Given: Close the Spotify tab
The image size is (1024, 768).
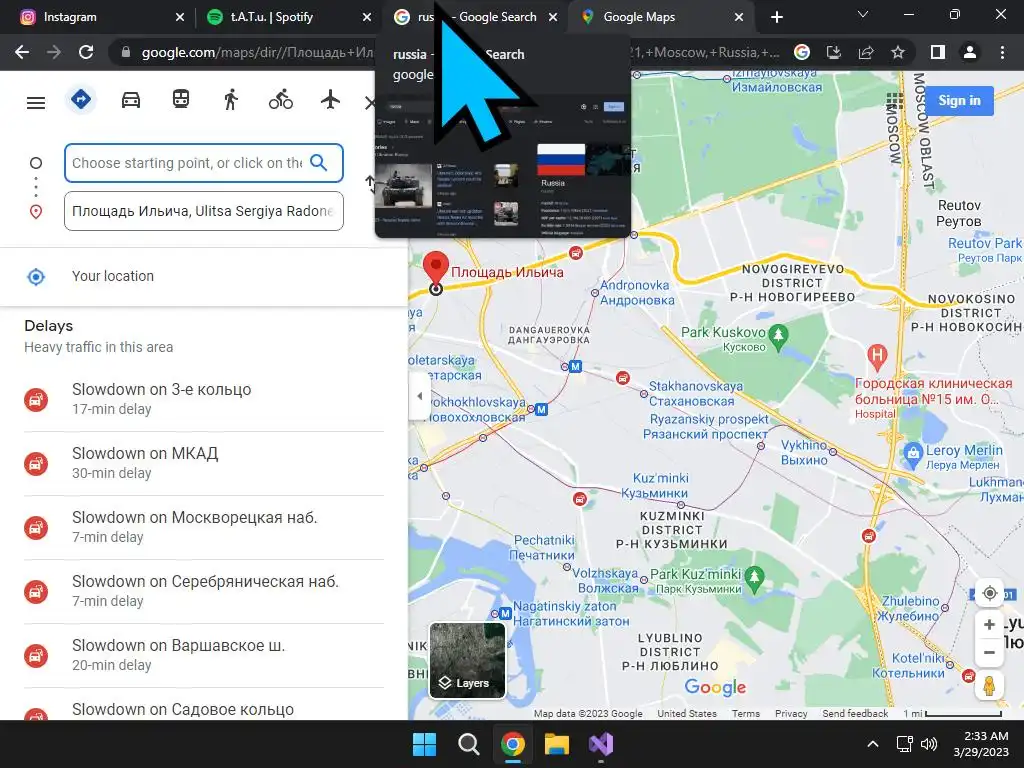Looking at the screenshot, I should pyautogui.click(x=367, y=17).
